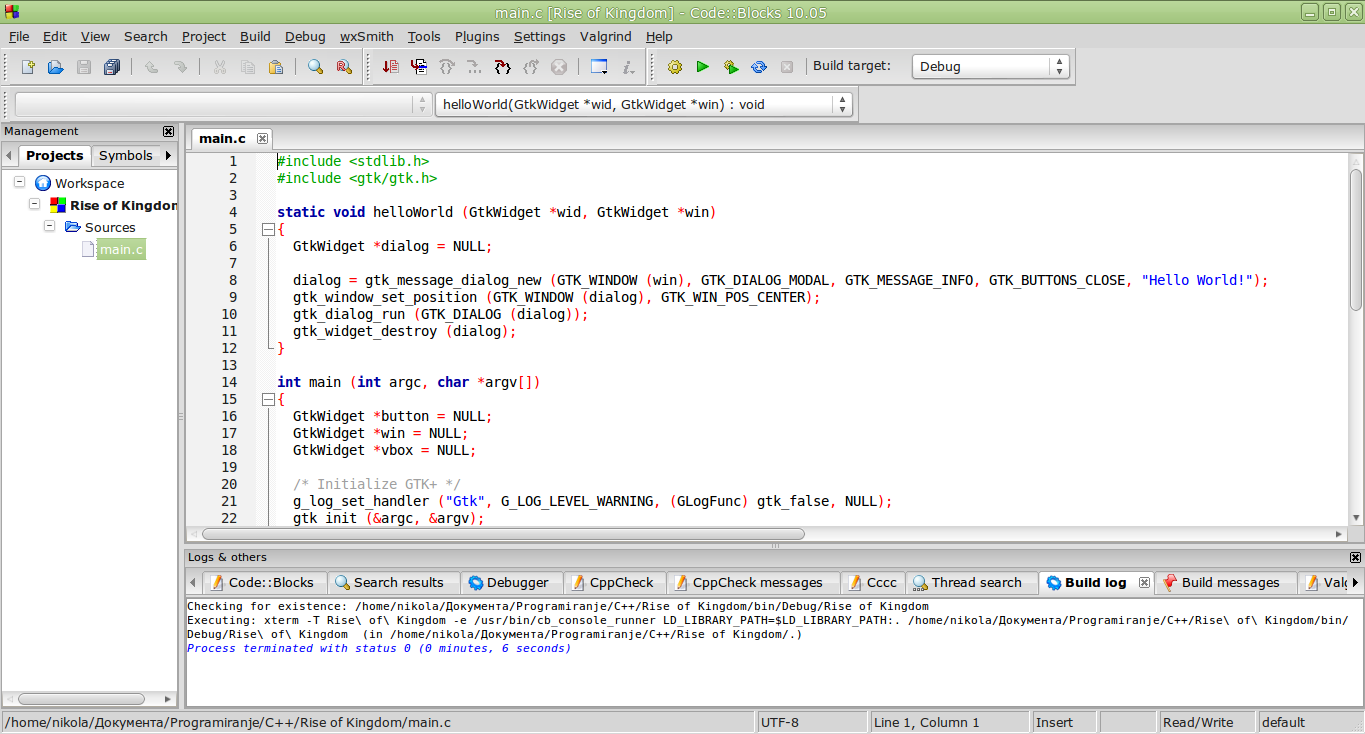Switch to the Symbols tab
Screen dimensions: 1365x734
click(125, 155)
